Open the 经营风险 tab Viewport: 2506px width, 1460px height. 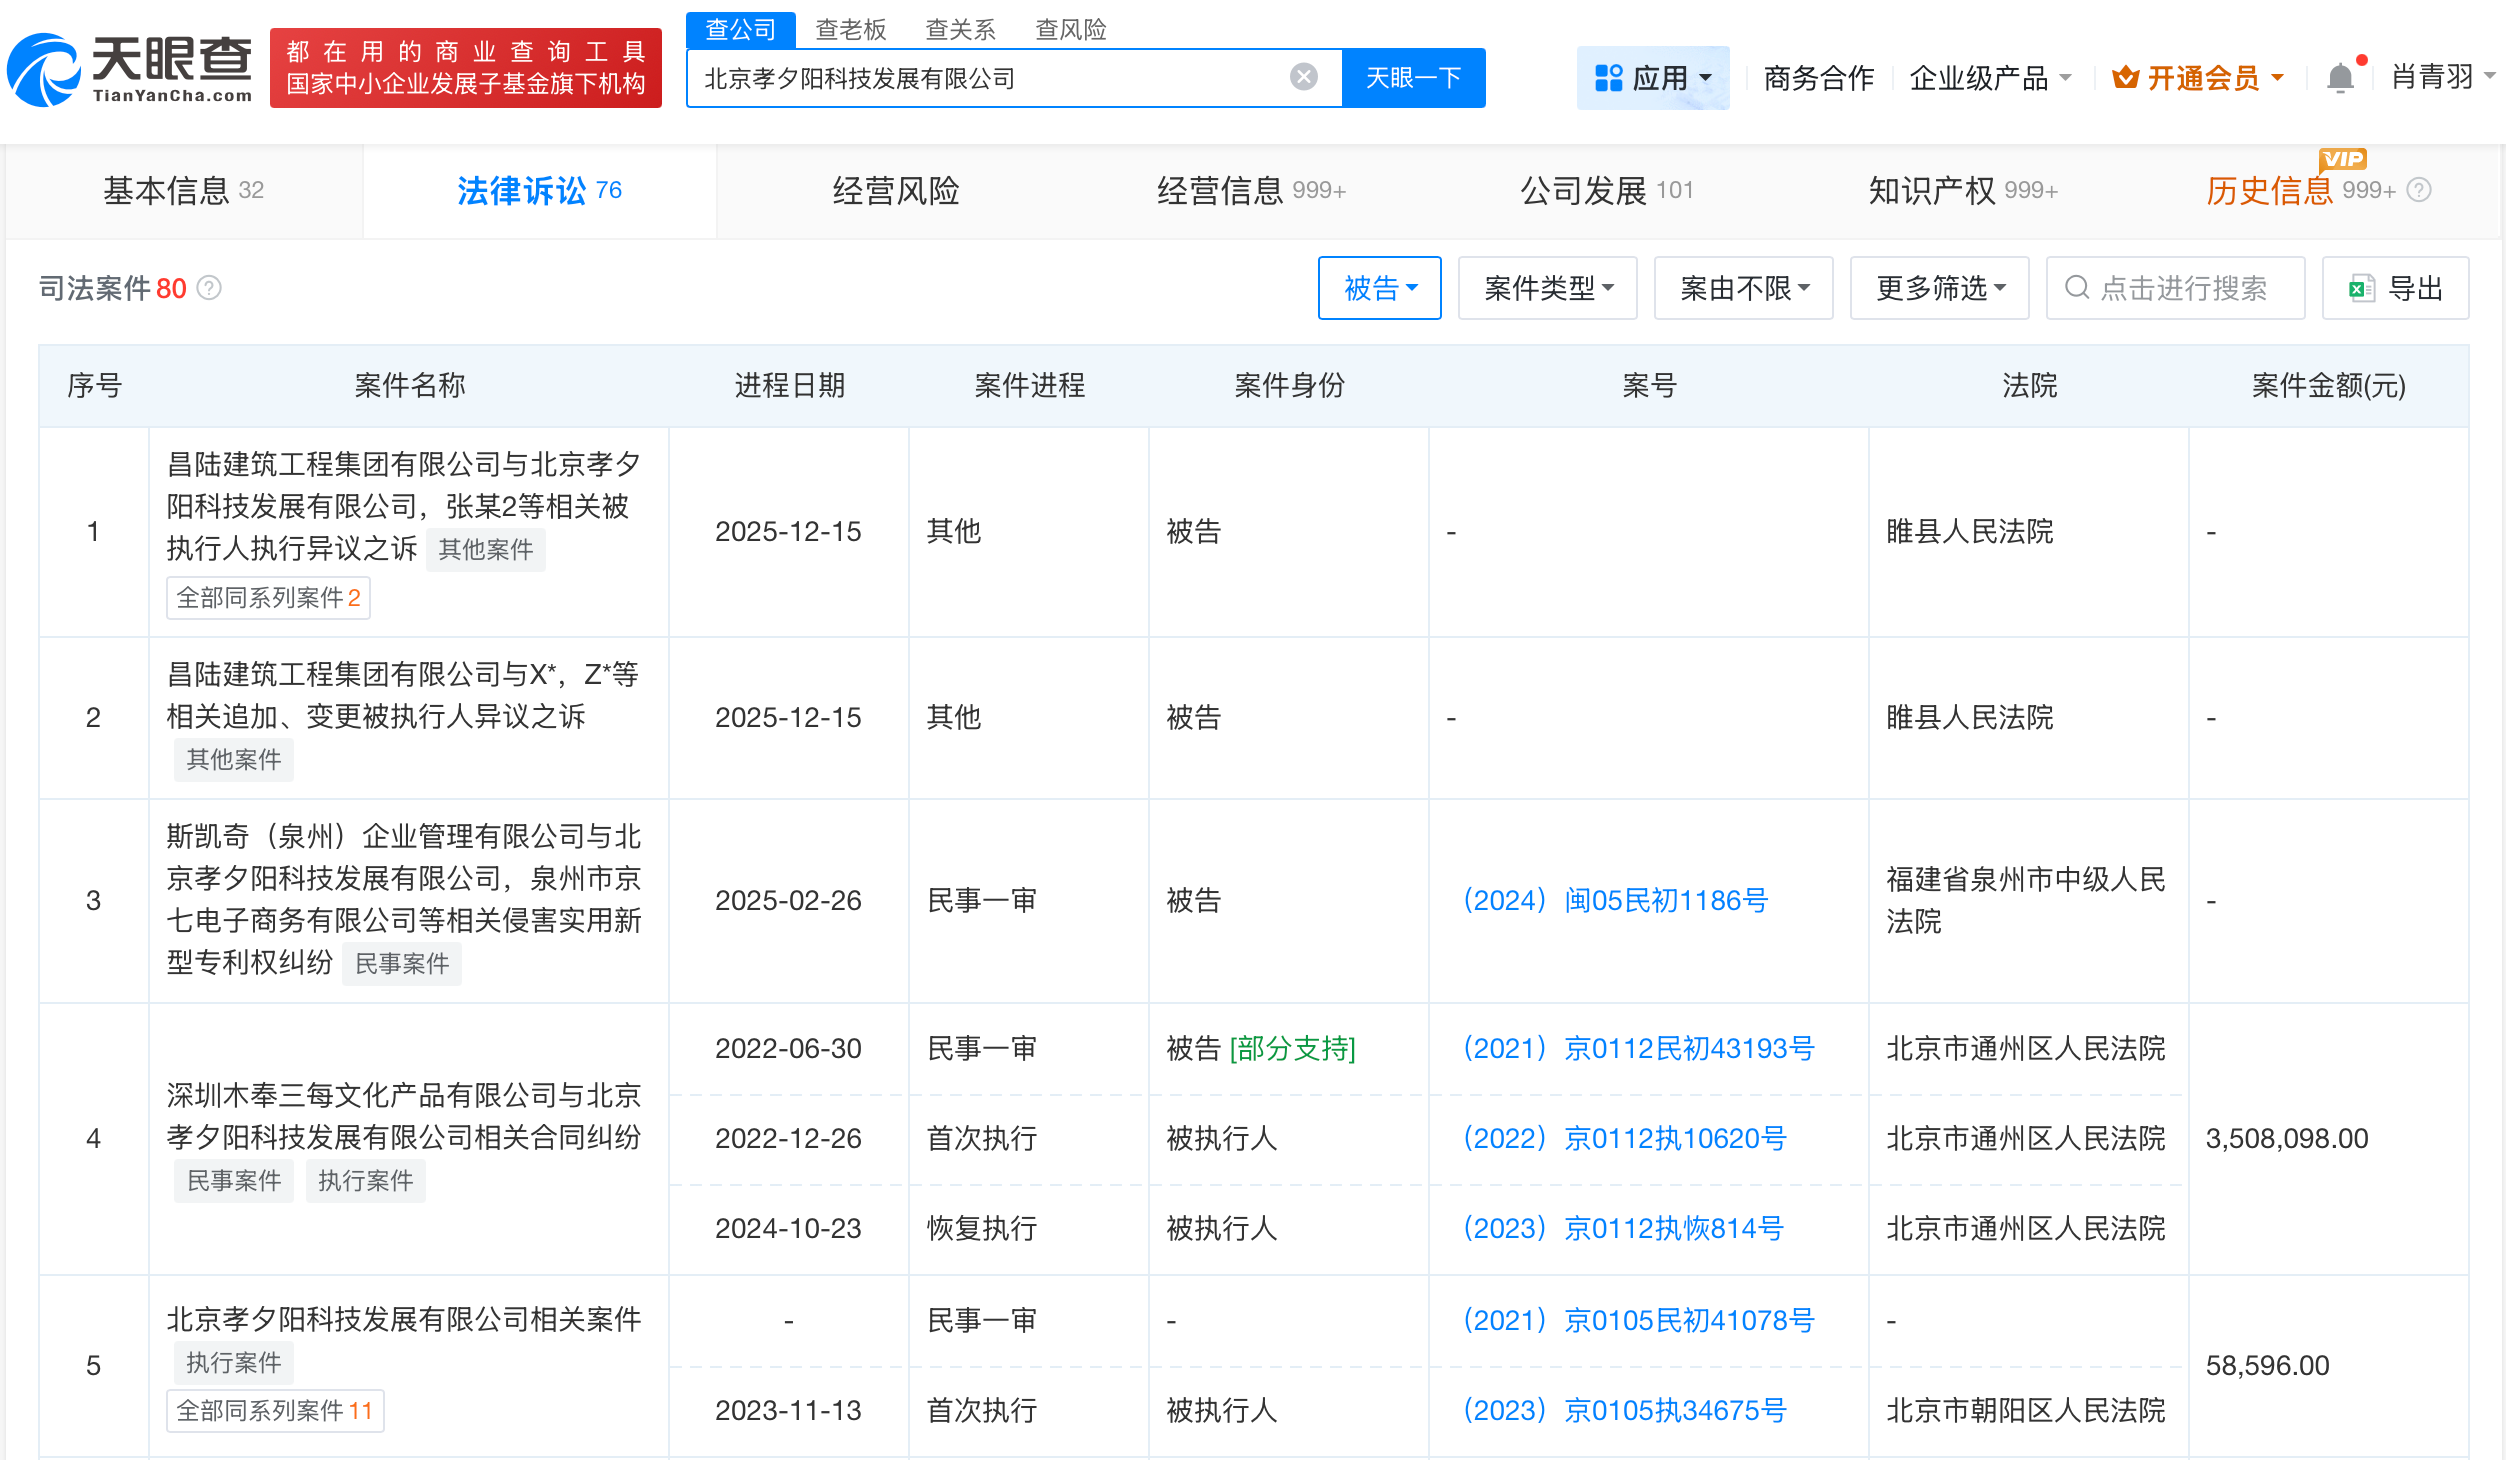894,191
